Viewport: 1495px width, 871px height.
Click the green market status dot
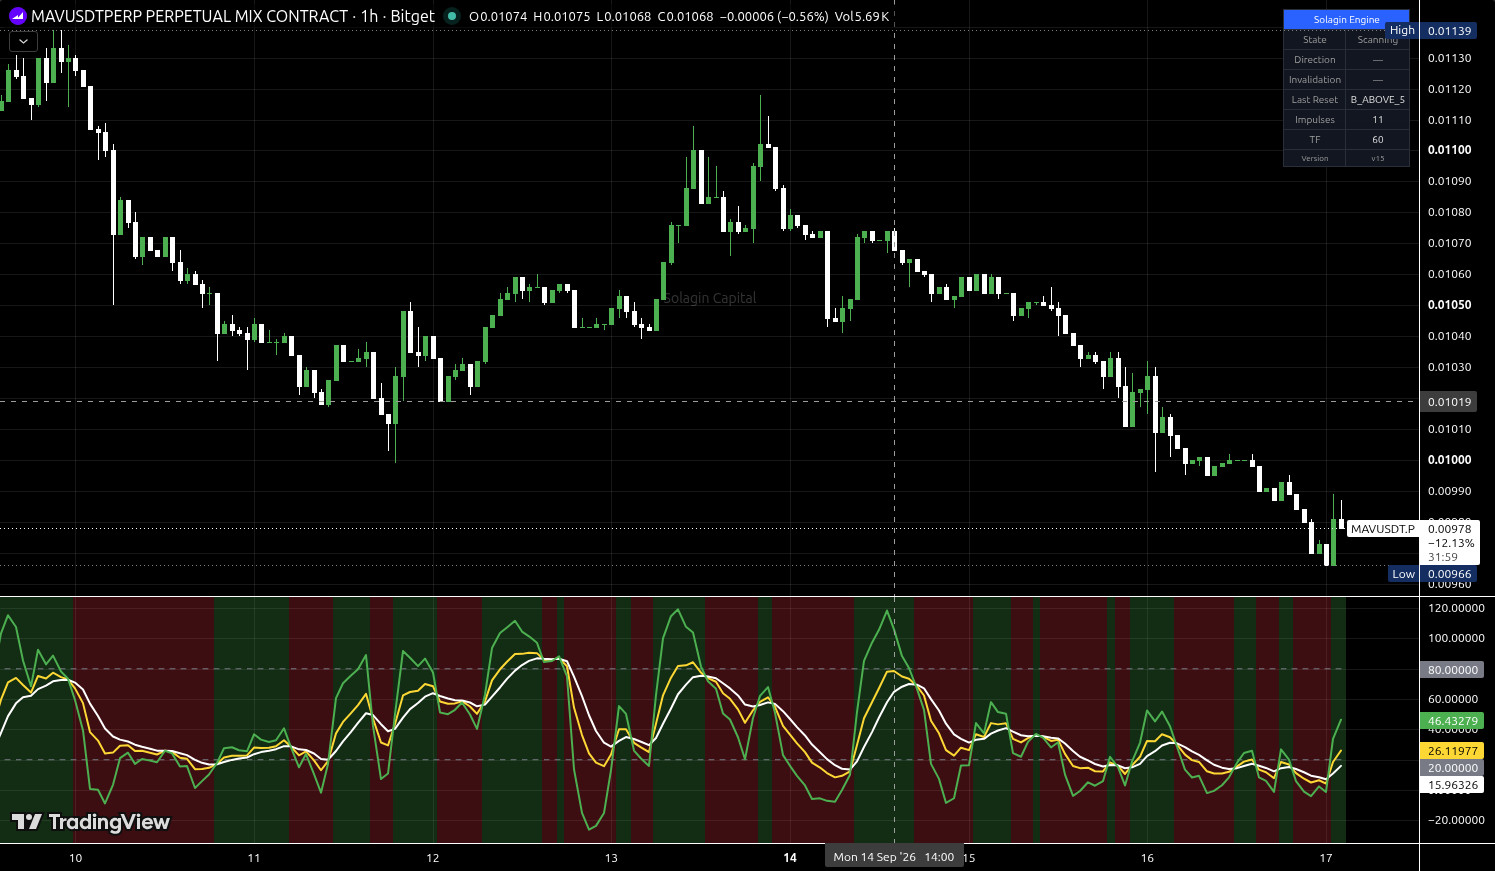(x=452, y=16)
